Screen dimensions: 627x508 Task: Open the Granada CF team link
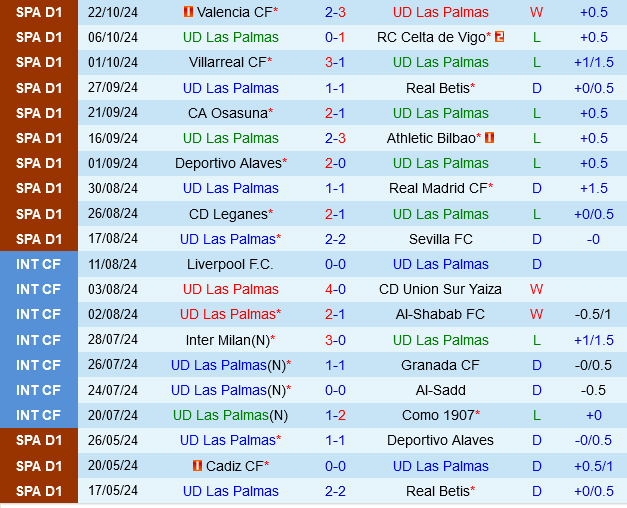[441, 365]
